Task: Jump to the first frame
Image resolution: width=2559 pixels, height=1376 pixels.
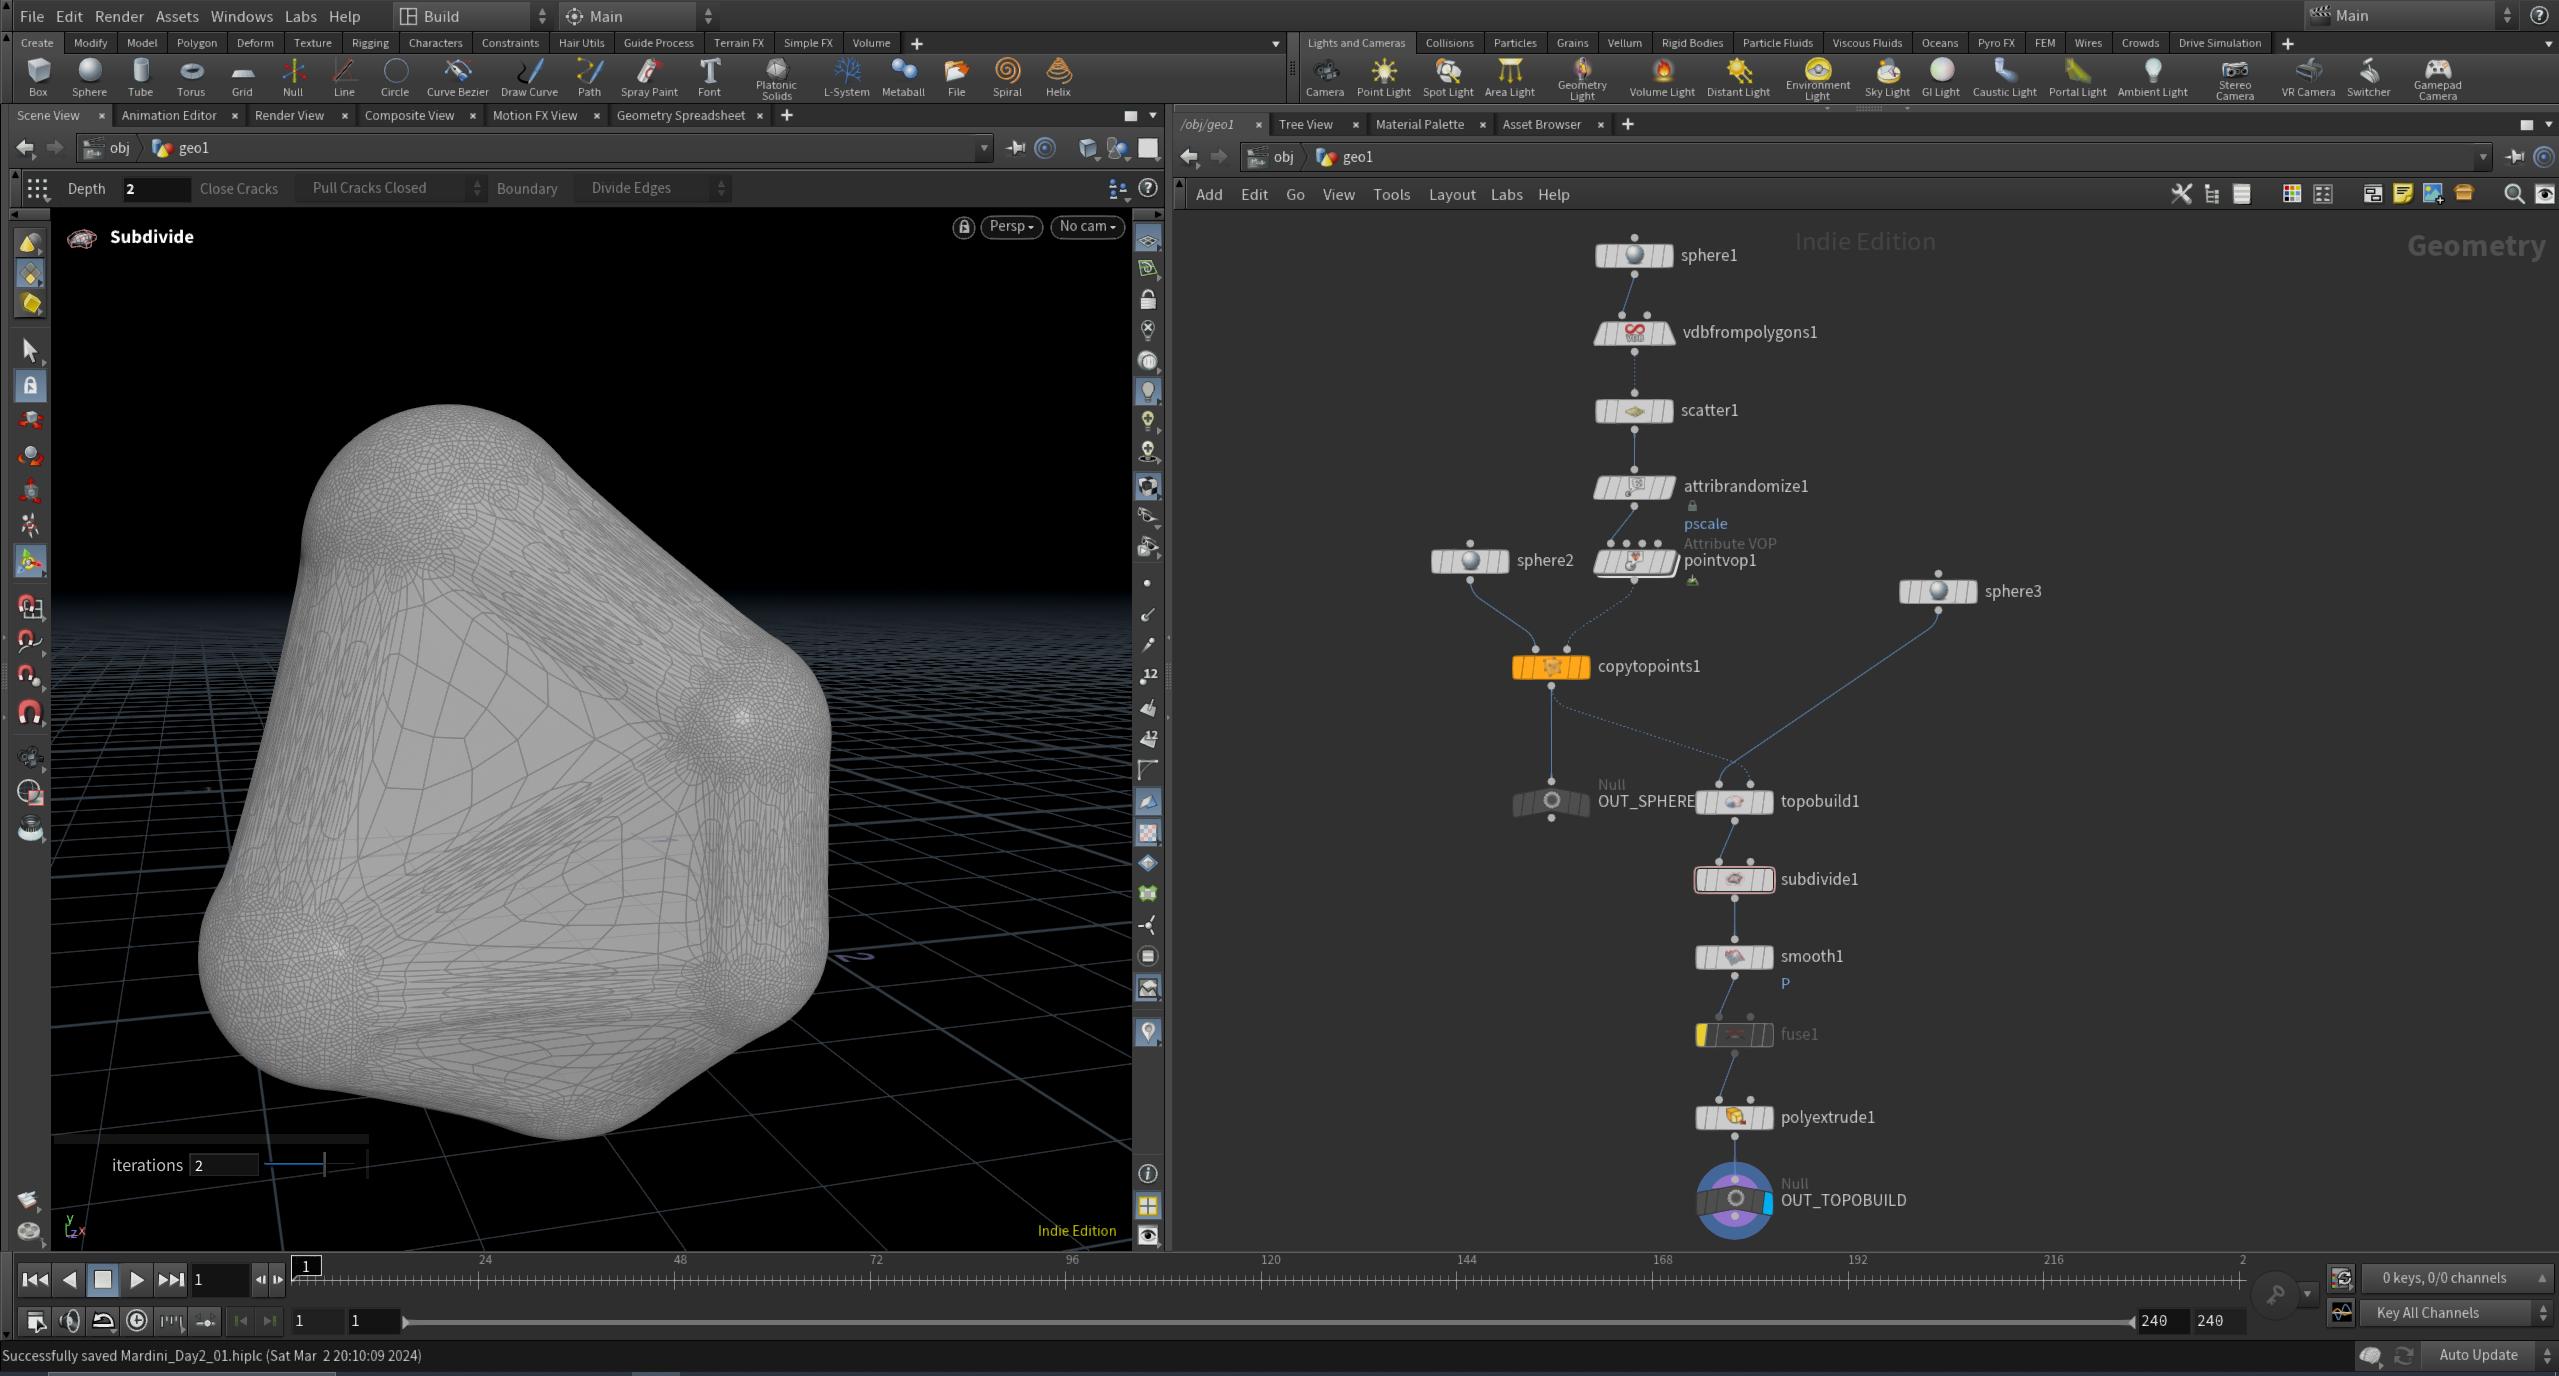Action: (x=35, y=1279)
